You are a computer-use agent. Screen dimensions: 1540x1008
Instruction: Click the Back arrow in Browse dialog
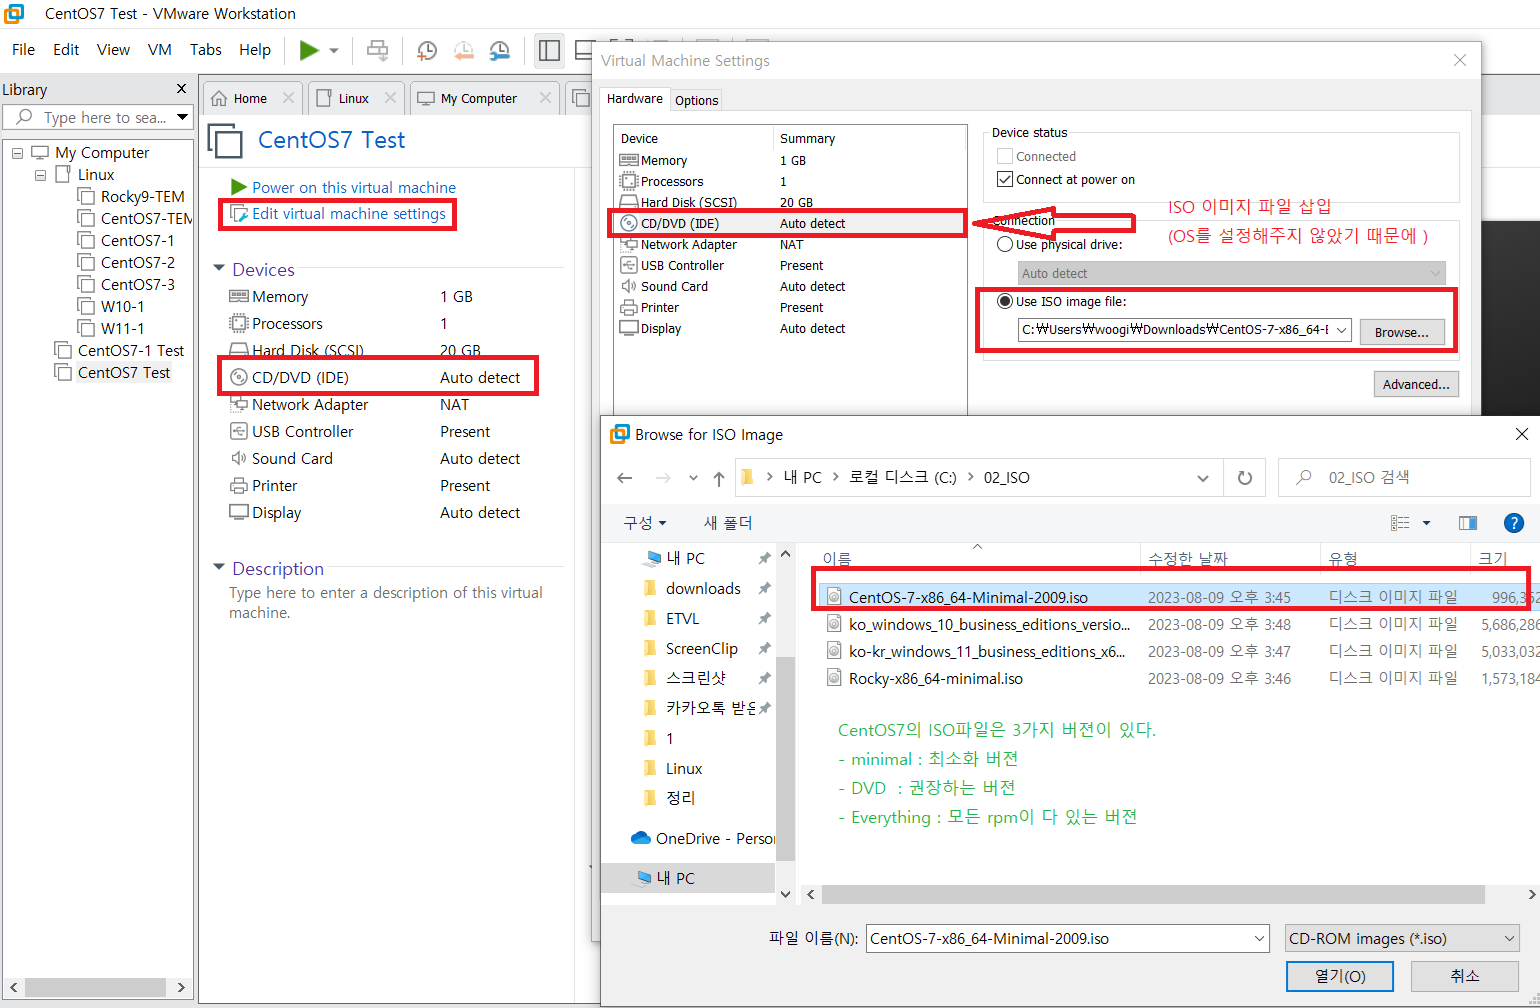coord(625,478)
